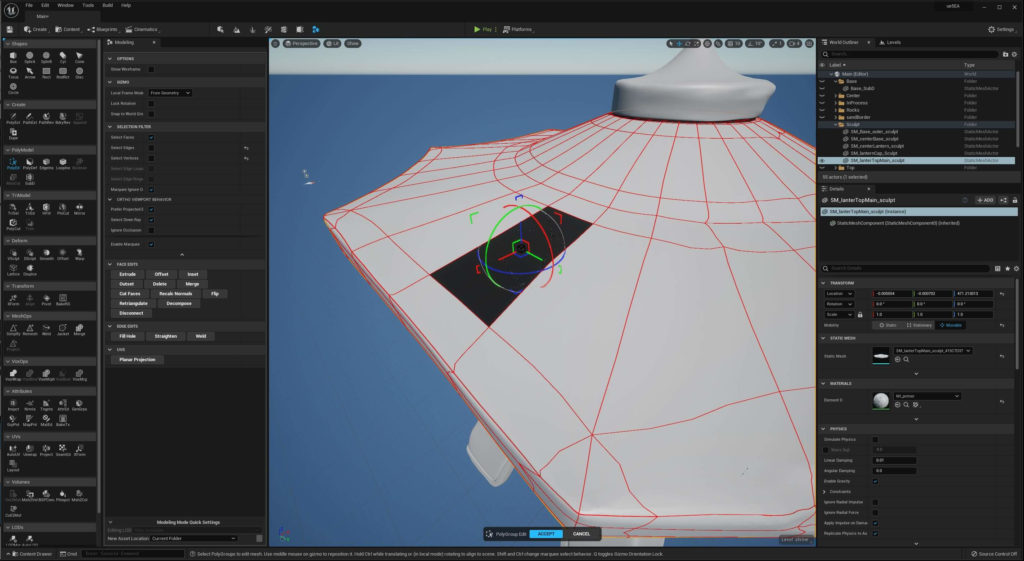The width and height of the screenshot is (1024, 561).
Task: Accept the PolyGroup Edit changes
Action: 546,534
